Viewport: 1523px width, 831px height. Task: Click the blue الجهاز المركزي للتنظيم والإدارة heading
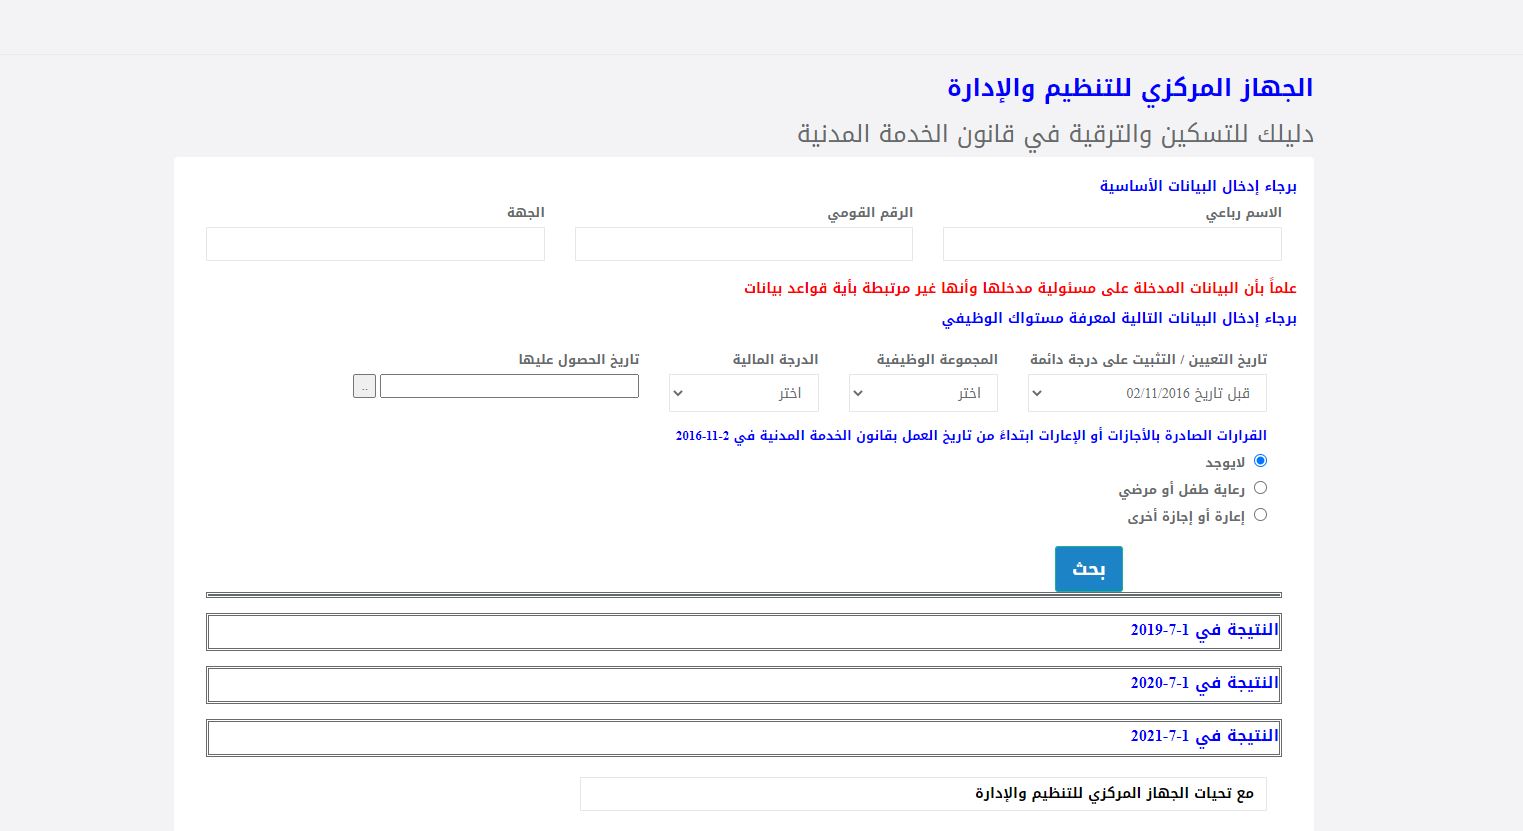coord(1129,88)
